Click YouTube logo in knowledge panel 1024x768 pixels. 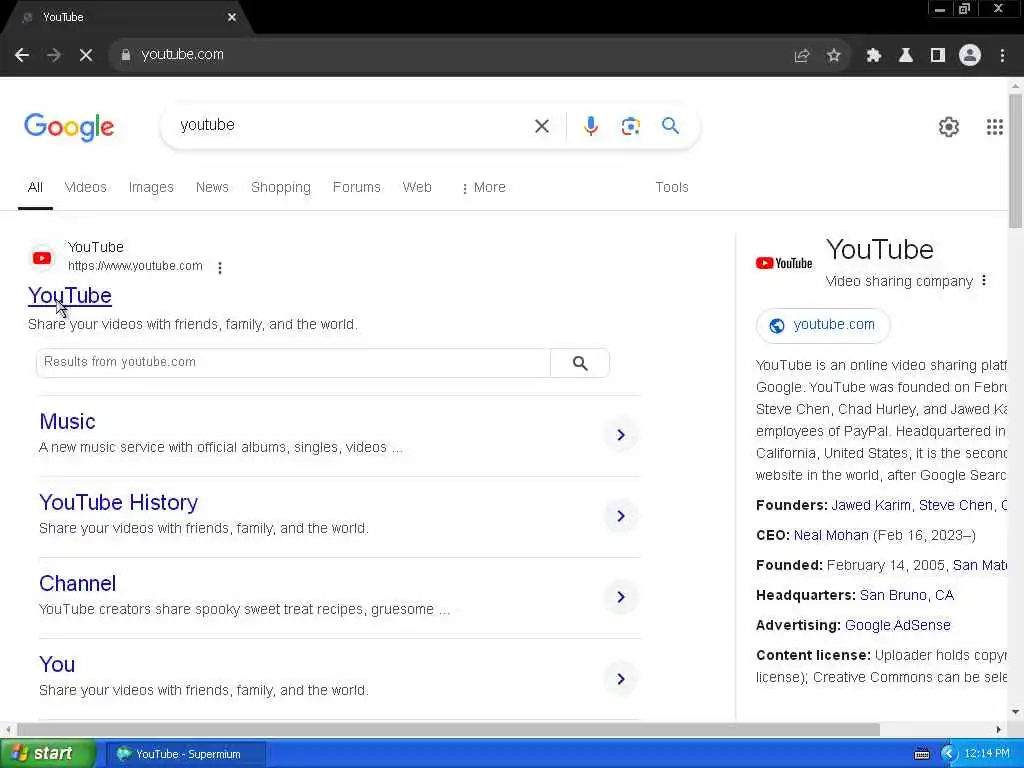[784, 263]
